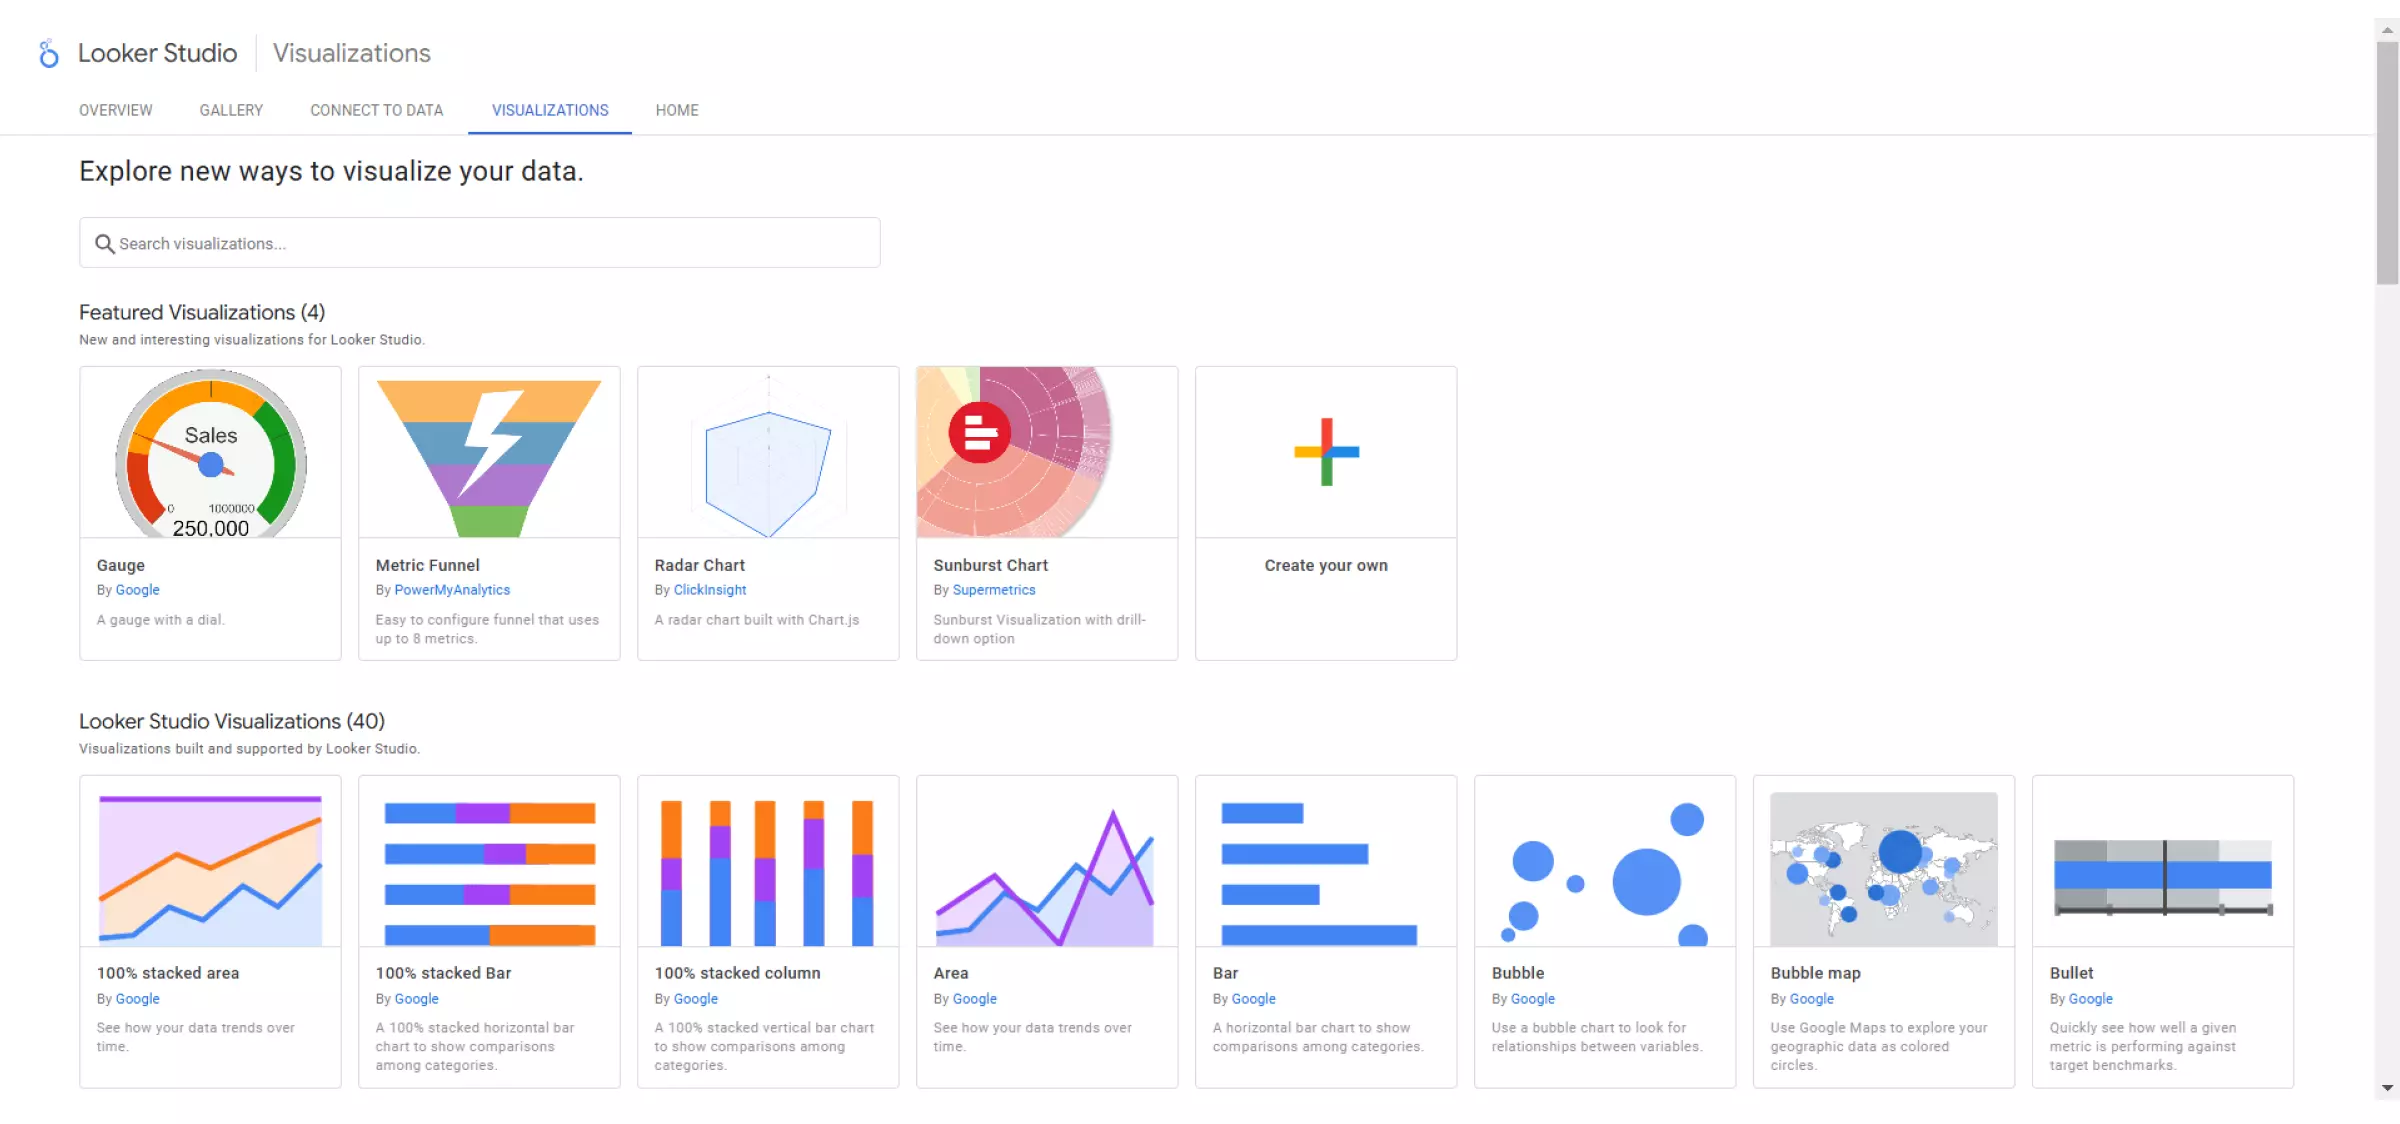
Task: Click the Looker Studio title text
Action: click(x=157, y=53)
